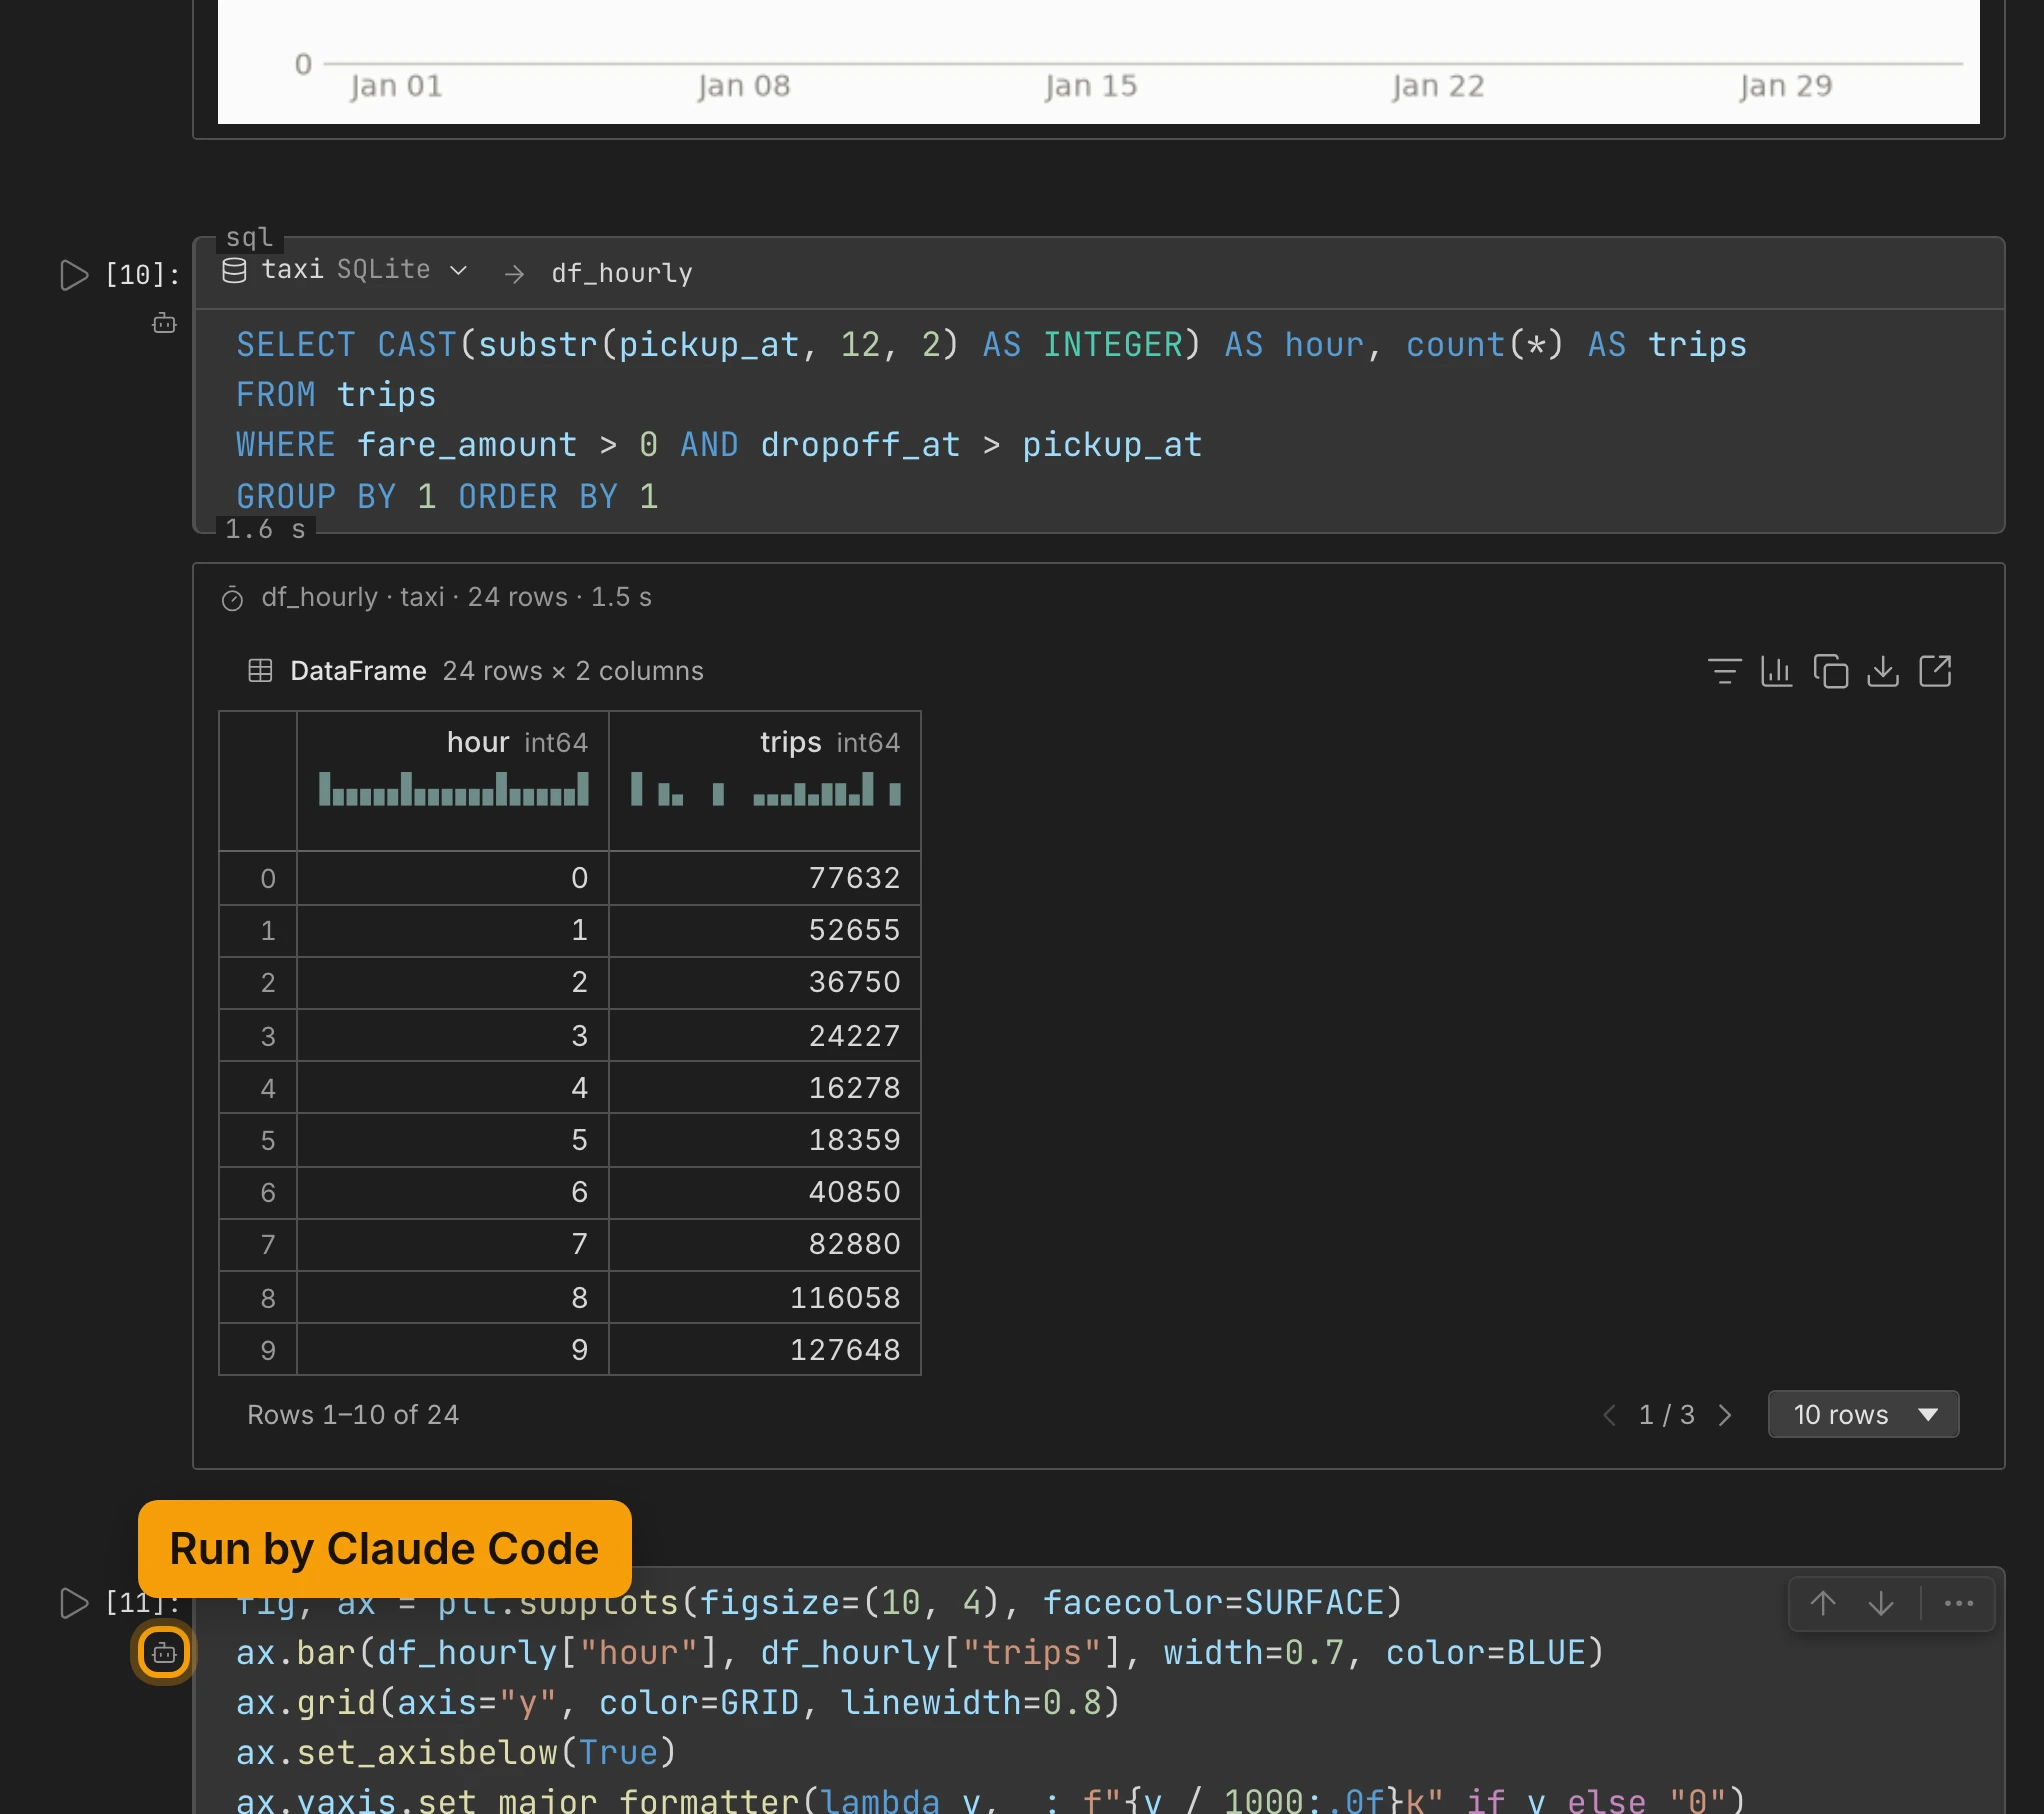Click the 'sql' cell type label
Image resolution: width=2044 pixels, height=1814 pixels.
[249, 237]
